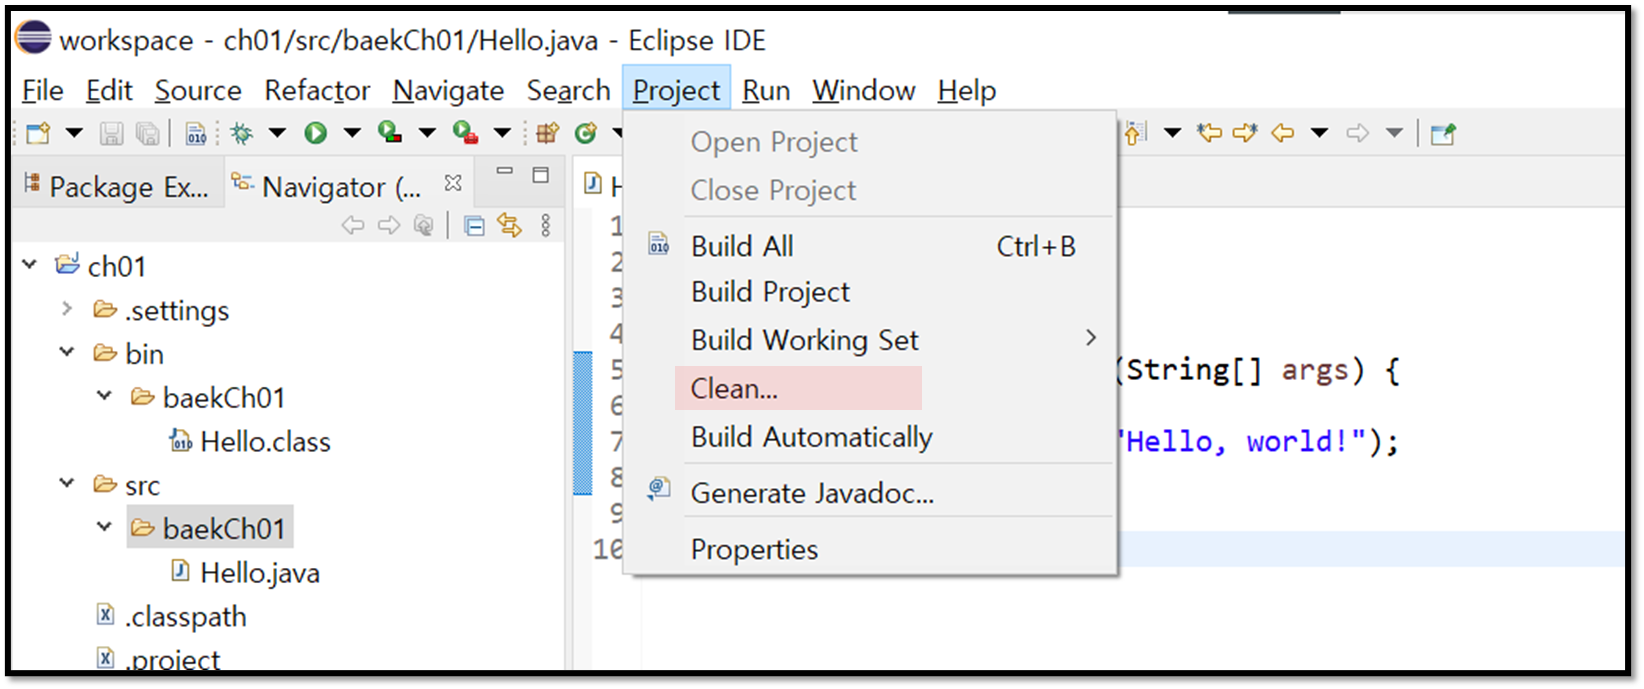Viewport: 1644px width, 689px height.
Task: Collapse the baekCh01 folder under bin
Action: click(x=104, y=396)
